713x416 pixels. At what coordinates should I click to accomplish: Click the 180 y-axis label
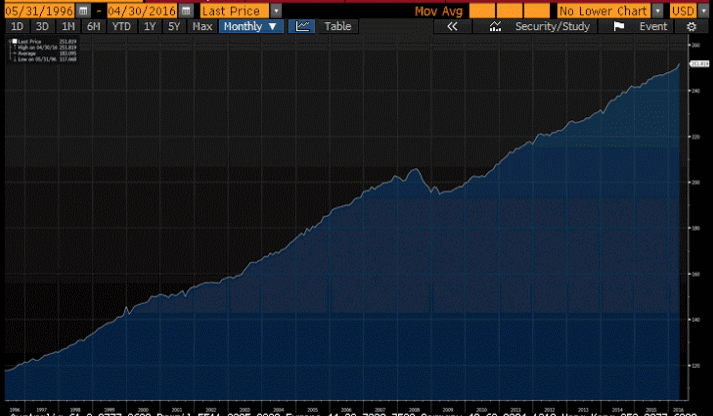click(x=695, y=228)
